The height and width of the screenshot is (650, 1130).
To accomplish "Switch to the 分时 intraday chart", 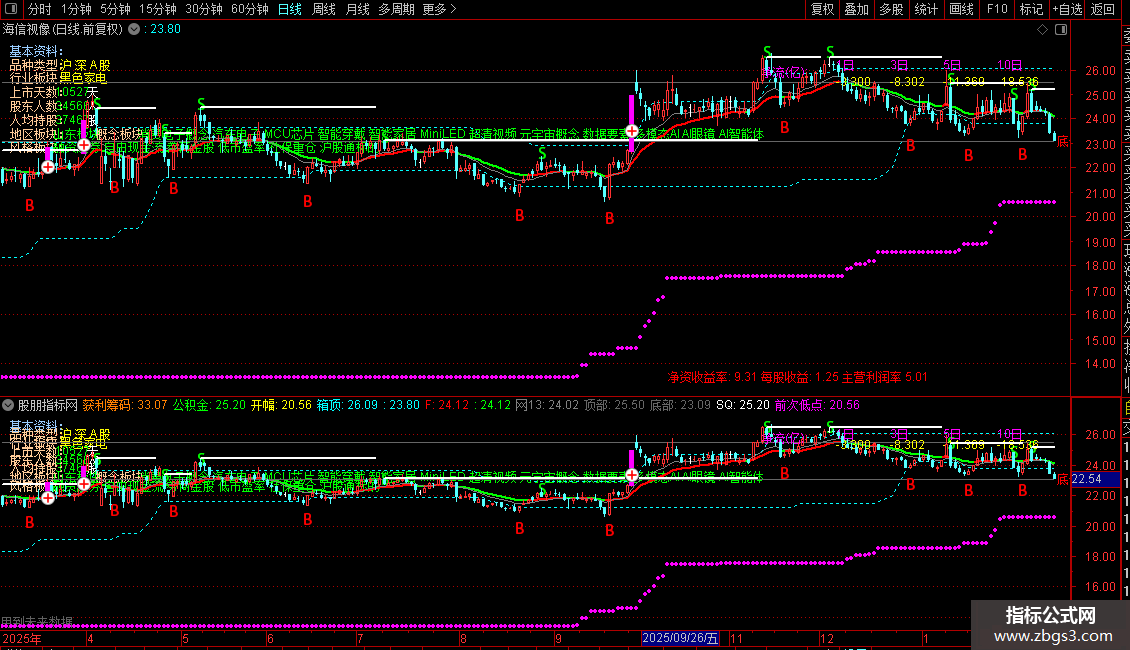I will click(x=40, y=9).
